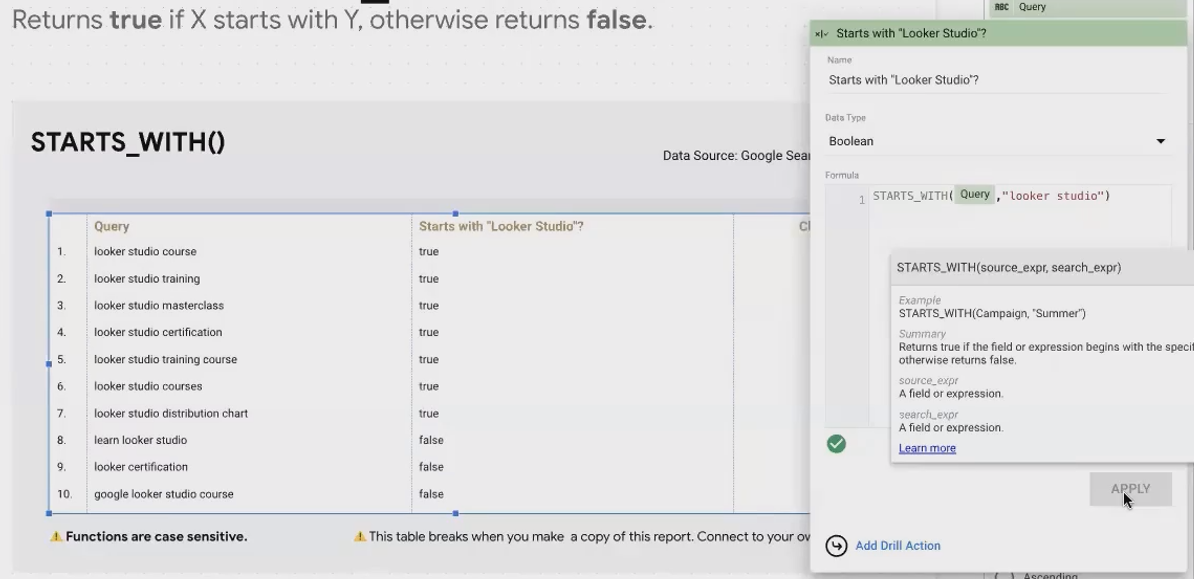Screen dimensions: 1194x579
Task: Click the Query field chip in the formula
Action: click(x=975, y=195)
